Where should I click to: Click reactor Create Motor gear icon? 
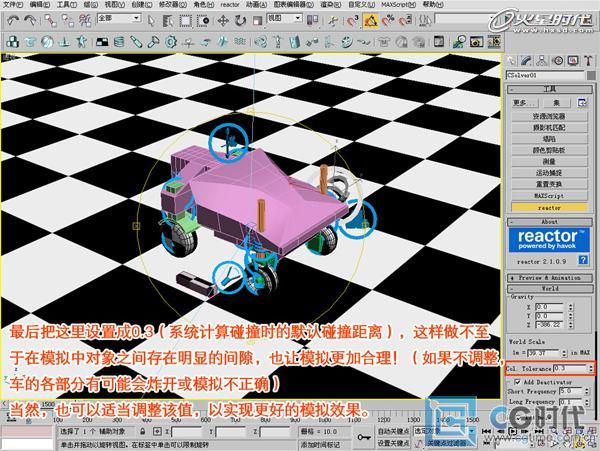[x=171, y=42]
